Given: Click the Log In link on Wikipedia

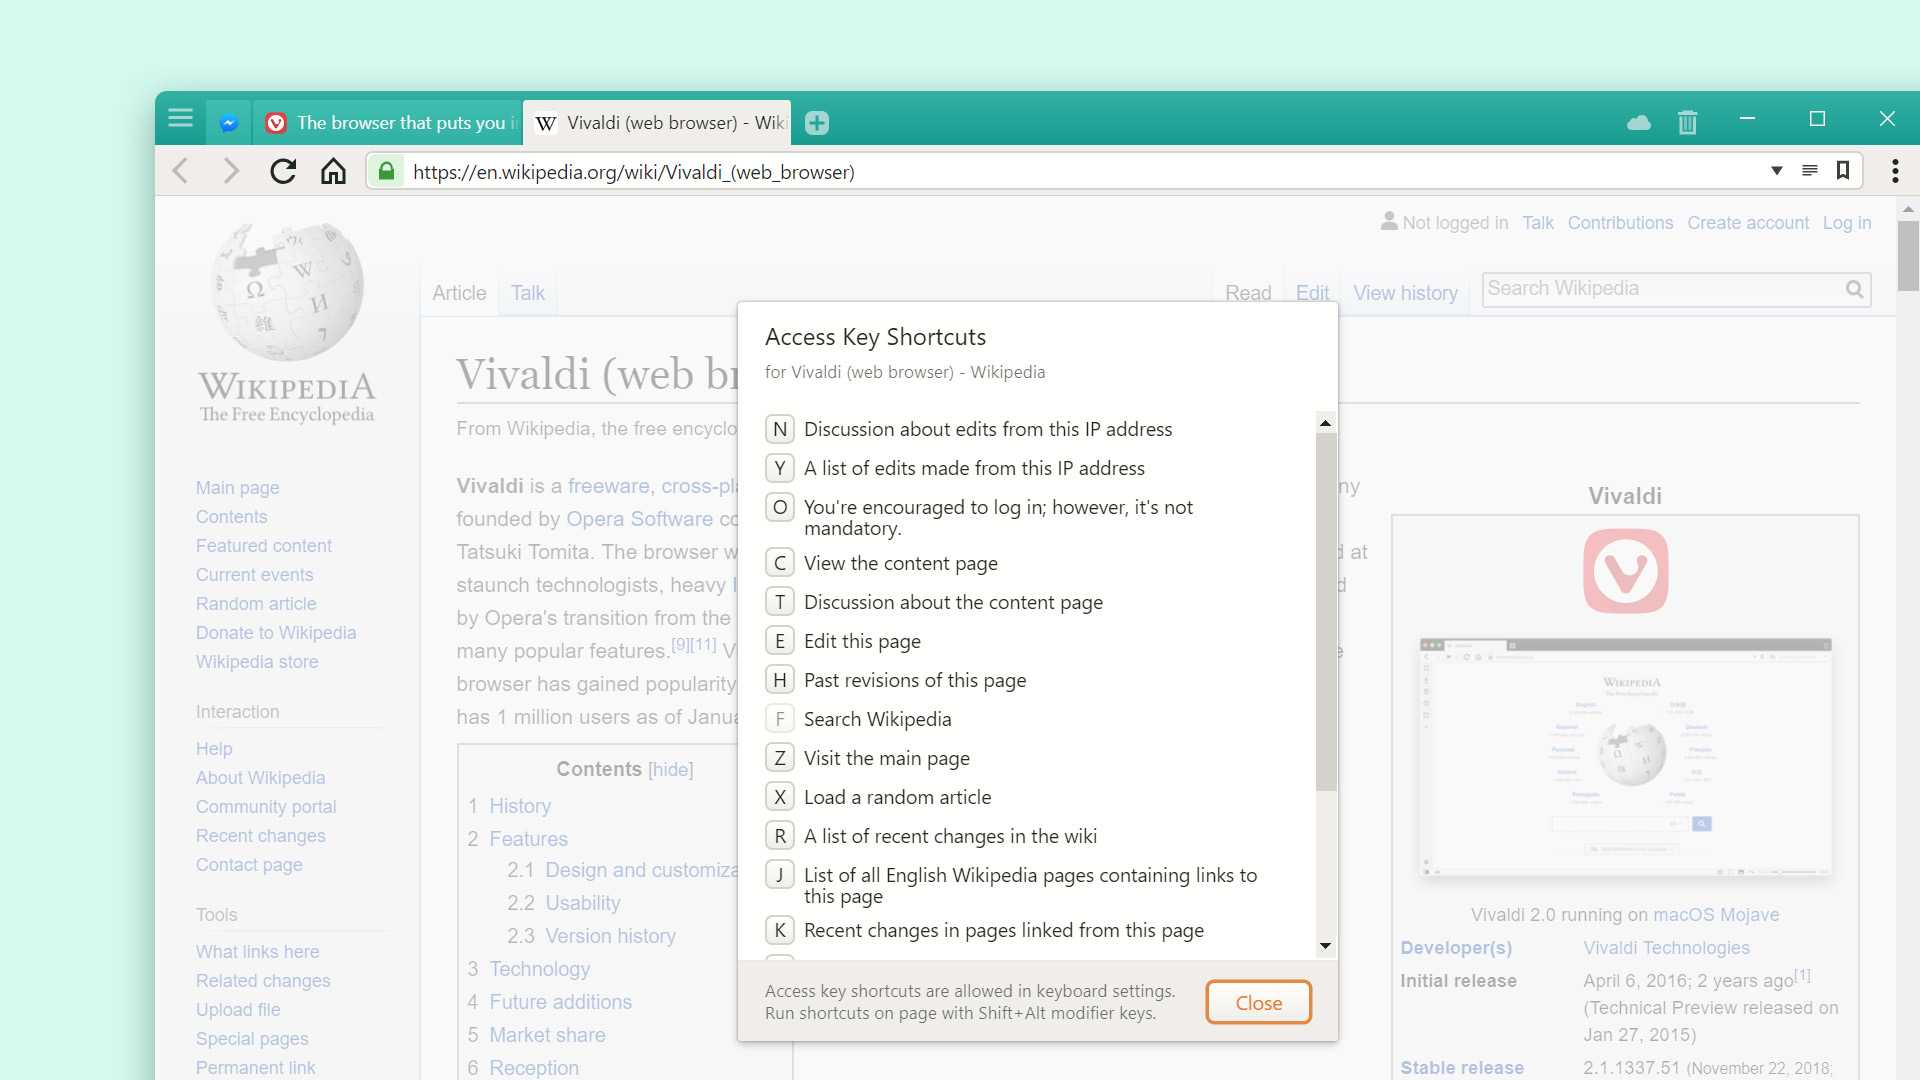Looking at the screenshot, I should click(1847, 222).
